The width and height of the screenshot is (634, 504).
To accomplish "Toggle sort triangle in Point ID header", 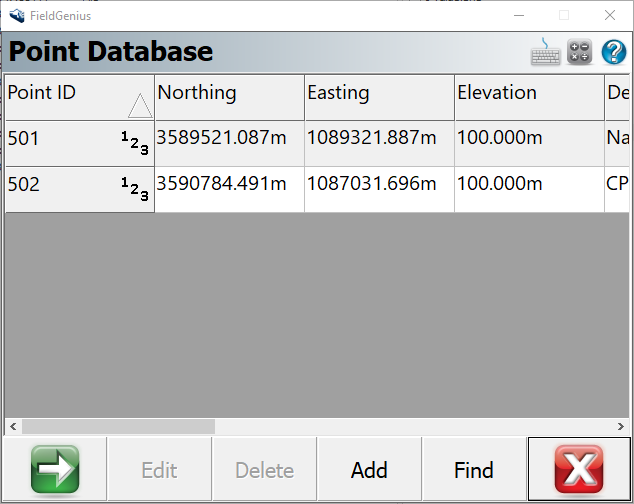I will pos(139,106).
